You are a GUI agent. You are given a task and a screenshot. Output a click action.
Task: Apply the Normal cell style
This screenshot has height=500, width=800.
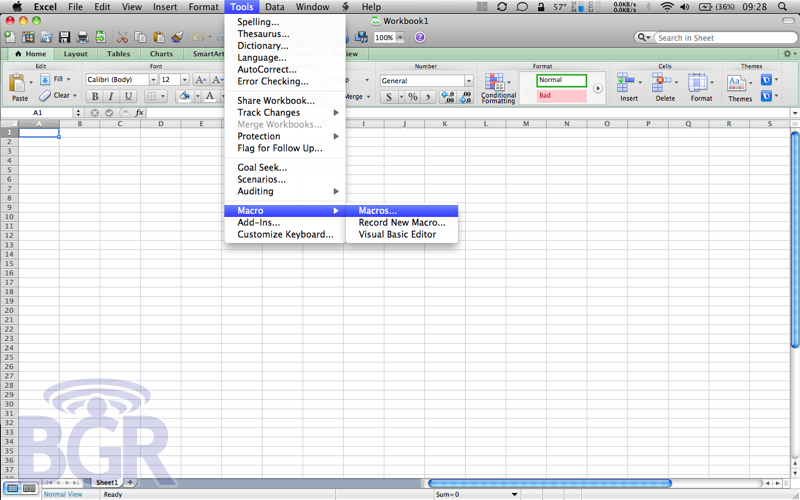tap(561, 80)
